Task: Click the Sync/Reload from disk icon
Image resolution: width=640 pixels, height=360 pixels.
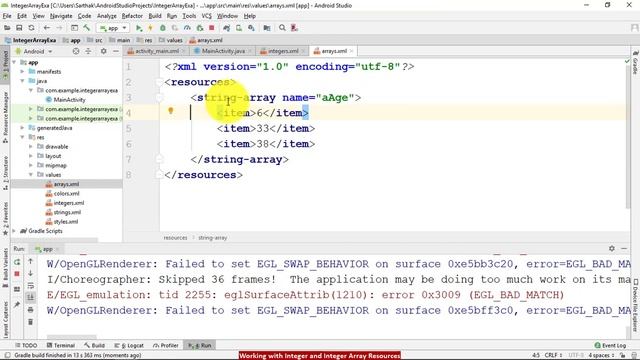Action: [31, 28]
